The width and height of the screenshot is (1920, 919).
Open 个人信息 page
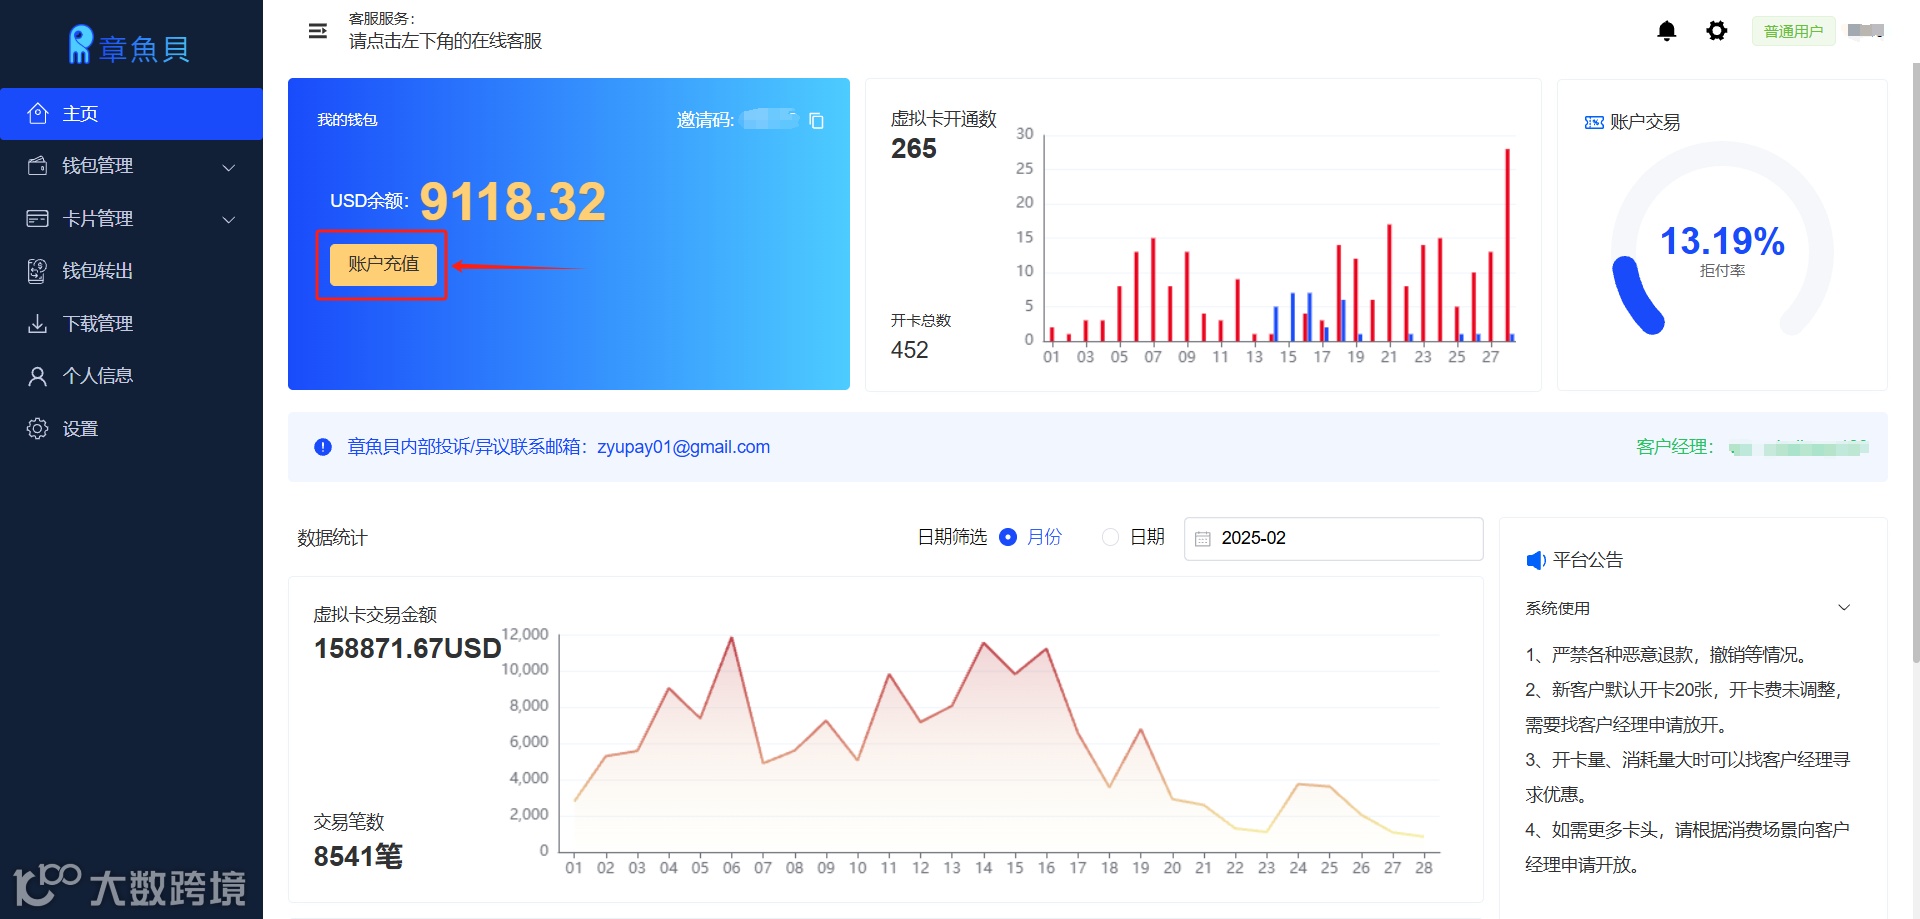point(131,376)
